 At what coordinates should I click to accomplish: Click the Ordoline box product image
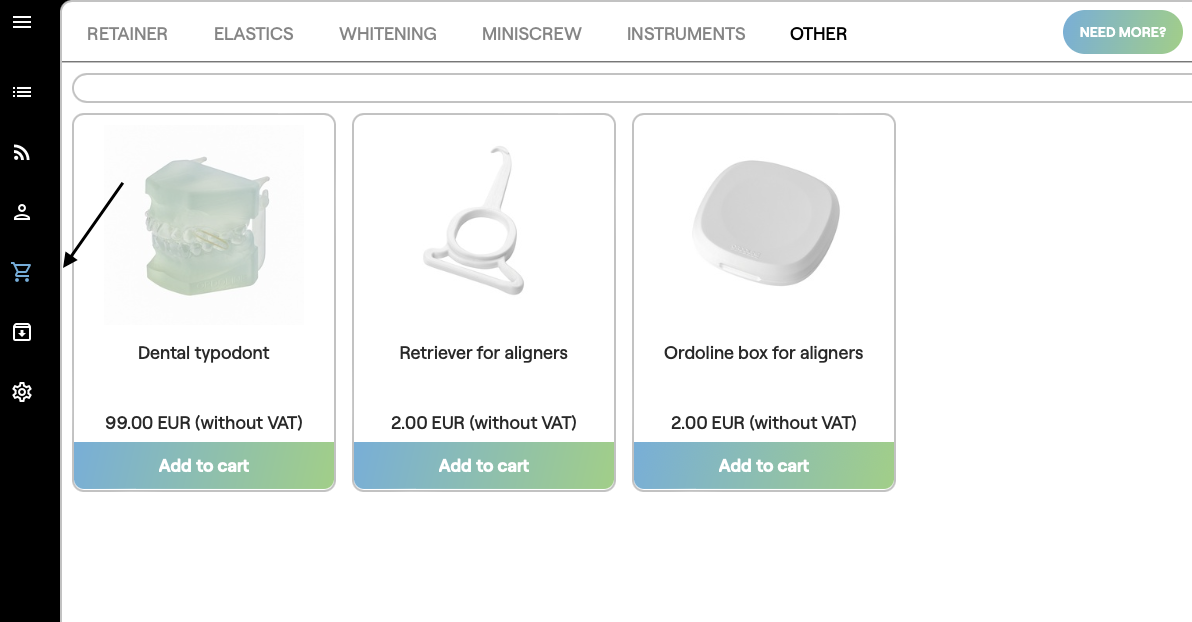tap(764, 226)
